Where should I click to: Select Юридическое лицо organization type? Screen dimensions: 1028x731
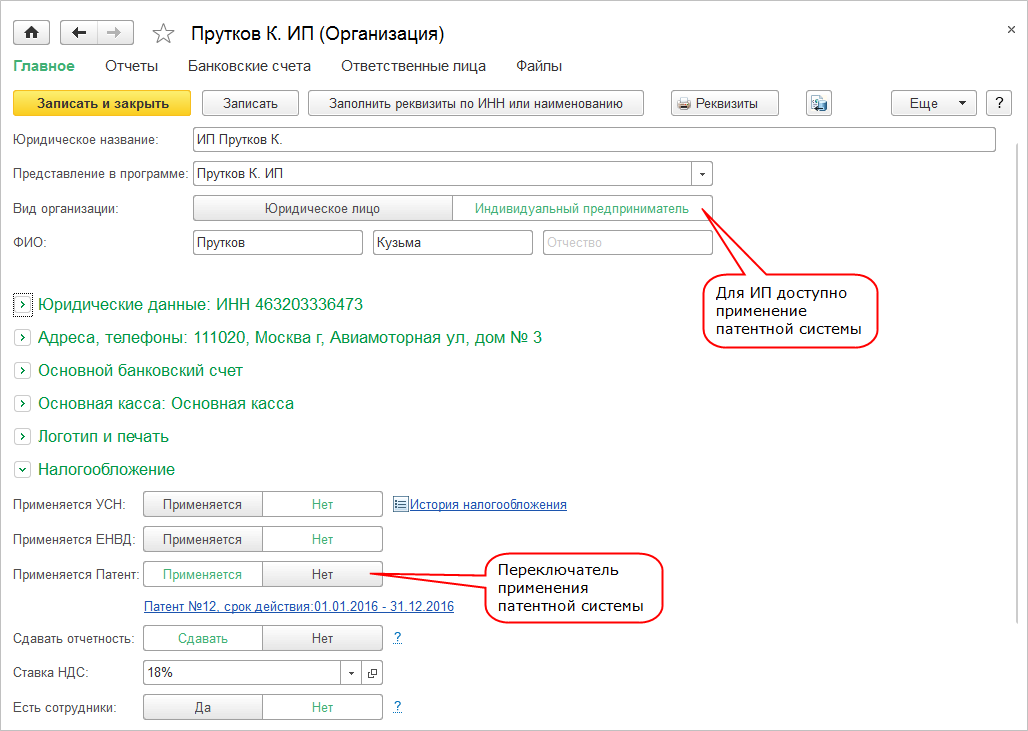point(322,209)
